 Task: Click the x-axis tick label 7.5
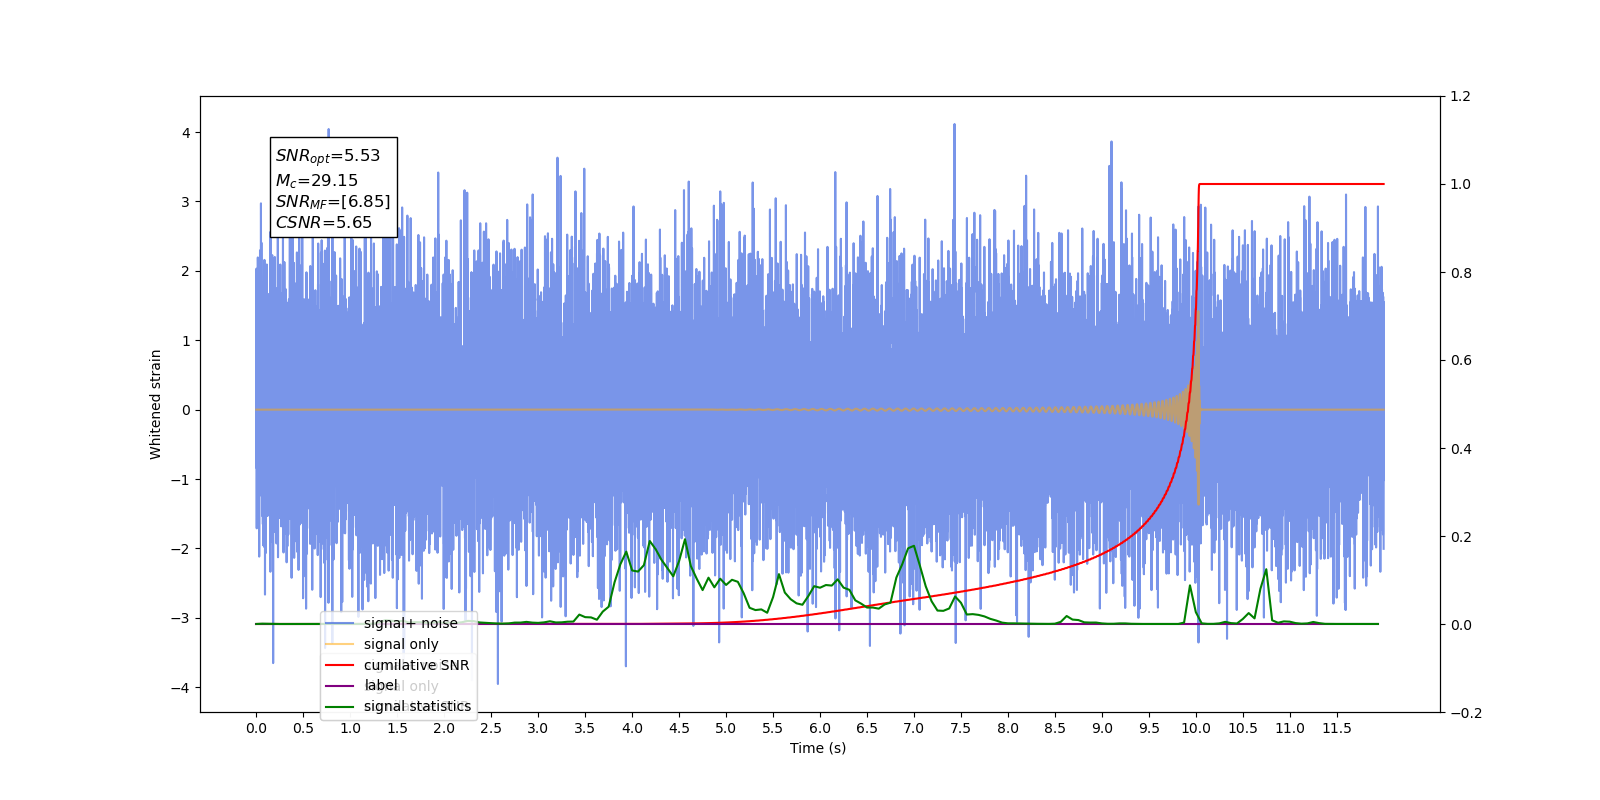tap(961, 728)
